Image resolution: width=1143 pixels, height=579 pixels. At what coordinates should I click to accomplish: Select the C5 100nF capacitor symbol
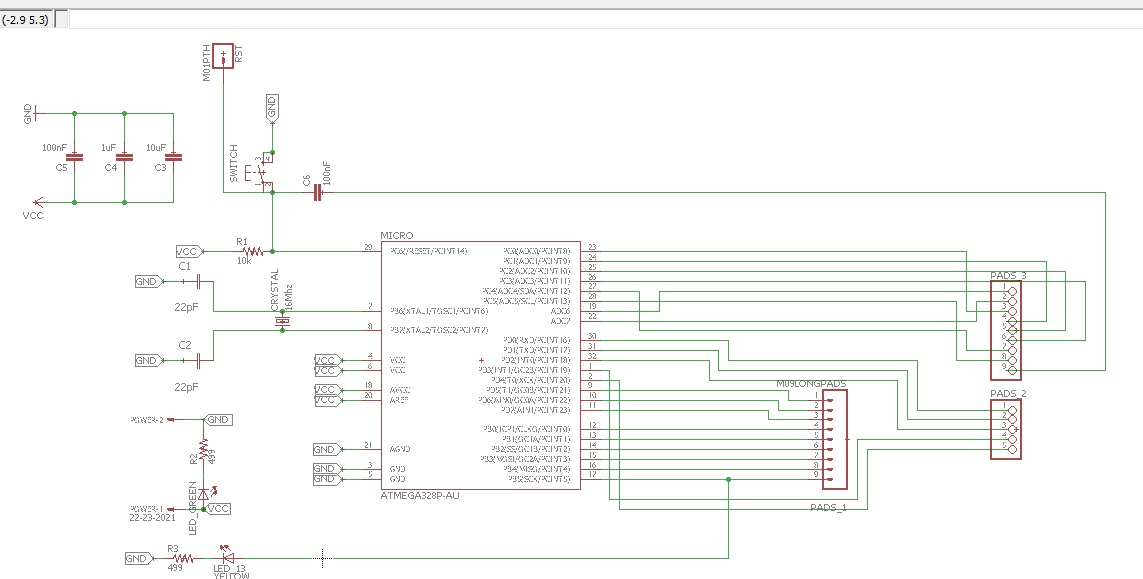pyautogui.click(x=74, y=157)
